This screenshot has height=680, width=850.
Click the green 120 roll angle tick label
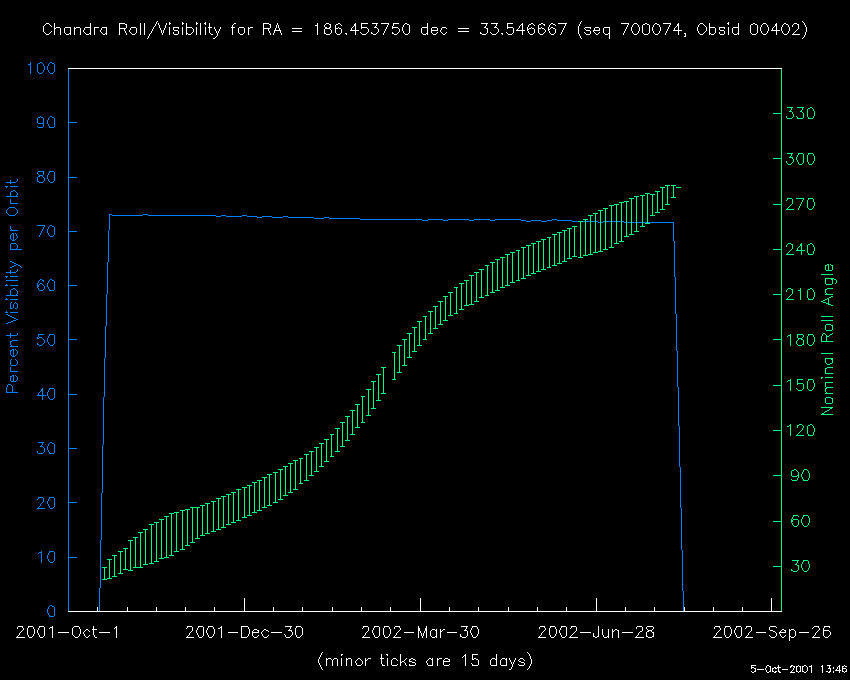click(x=802, y=431)
